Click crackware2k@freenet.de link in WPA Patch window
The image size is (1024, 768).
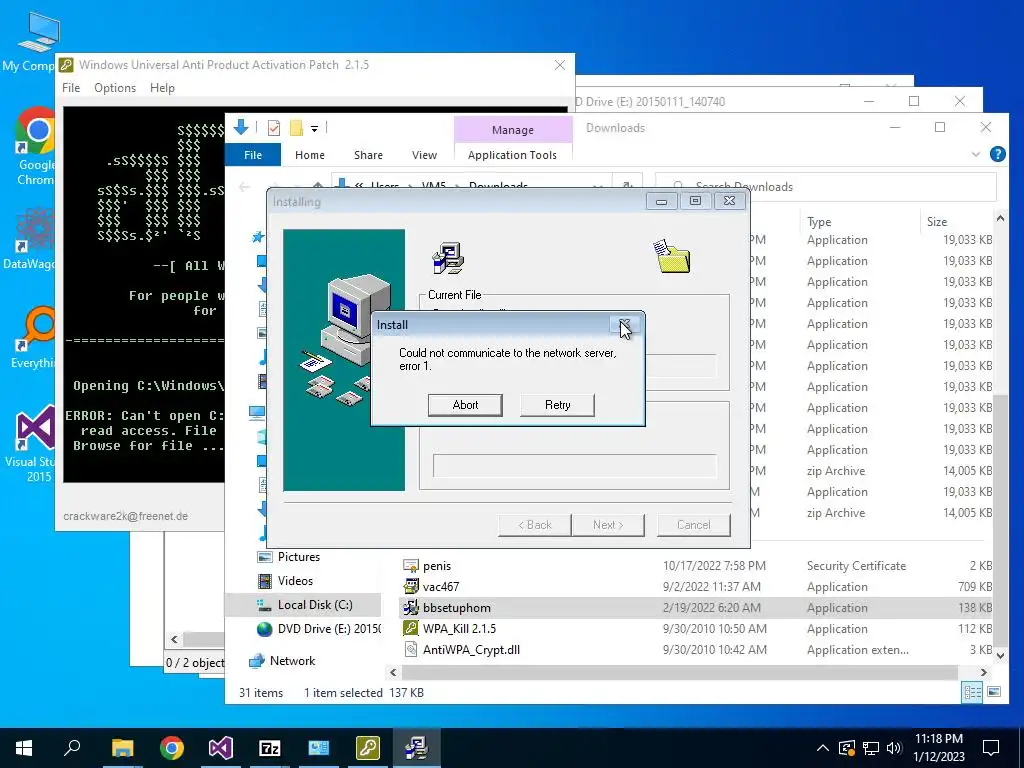coord(125,516)
